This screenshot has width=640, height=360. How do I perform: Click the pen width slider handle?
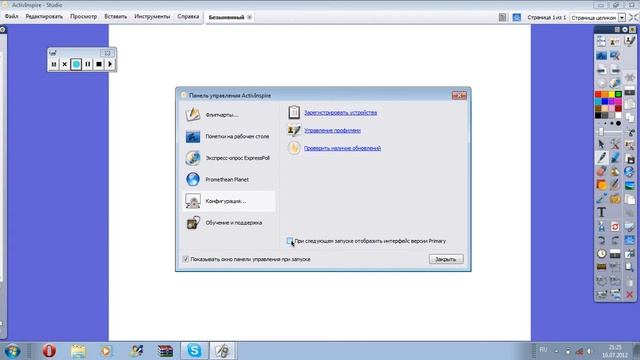[x=601, y=131]
